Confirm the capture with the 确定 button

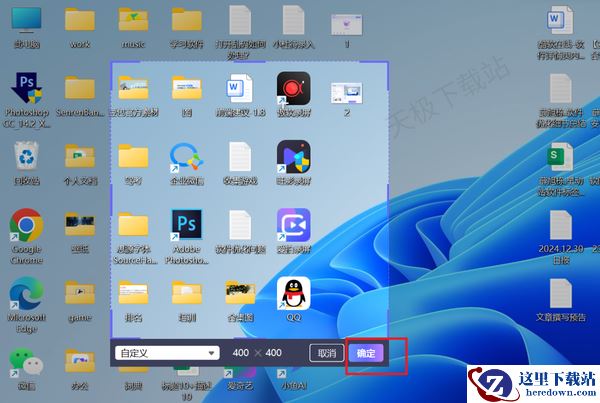tap(366, 353)
